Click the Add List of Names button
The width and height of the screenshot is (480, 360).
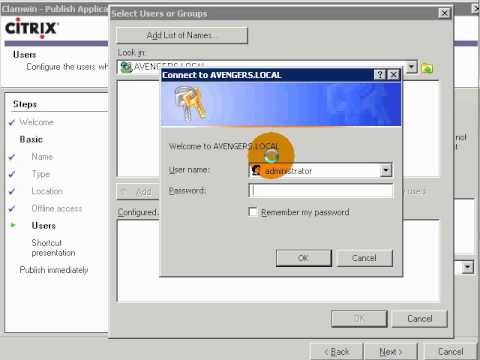pyautogui.click(x=182, y=35)
